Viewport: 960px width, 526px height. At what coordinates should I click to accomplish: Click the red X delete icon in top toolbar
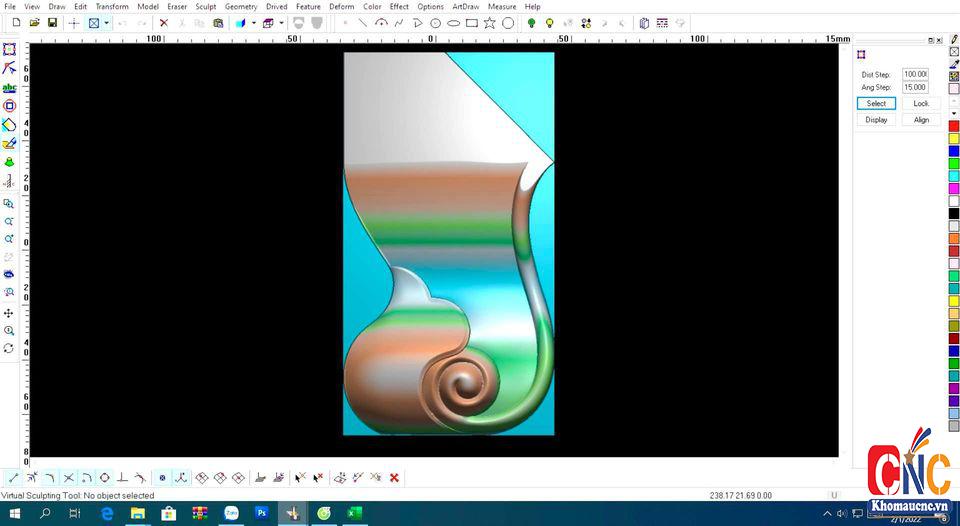(x=164, y=23)
